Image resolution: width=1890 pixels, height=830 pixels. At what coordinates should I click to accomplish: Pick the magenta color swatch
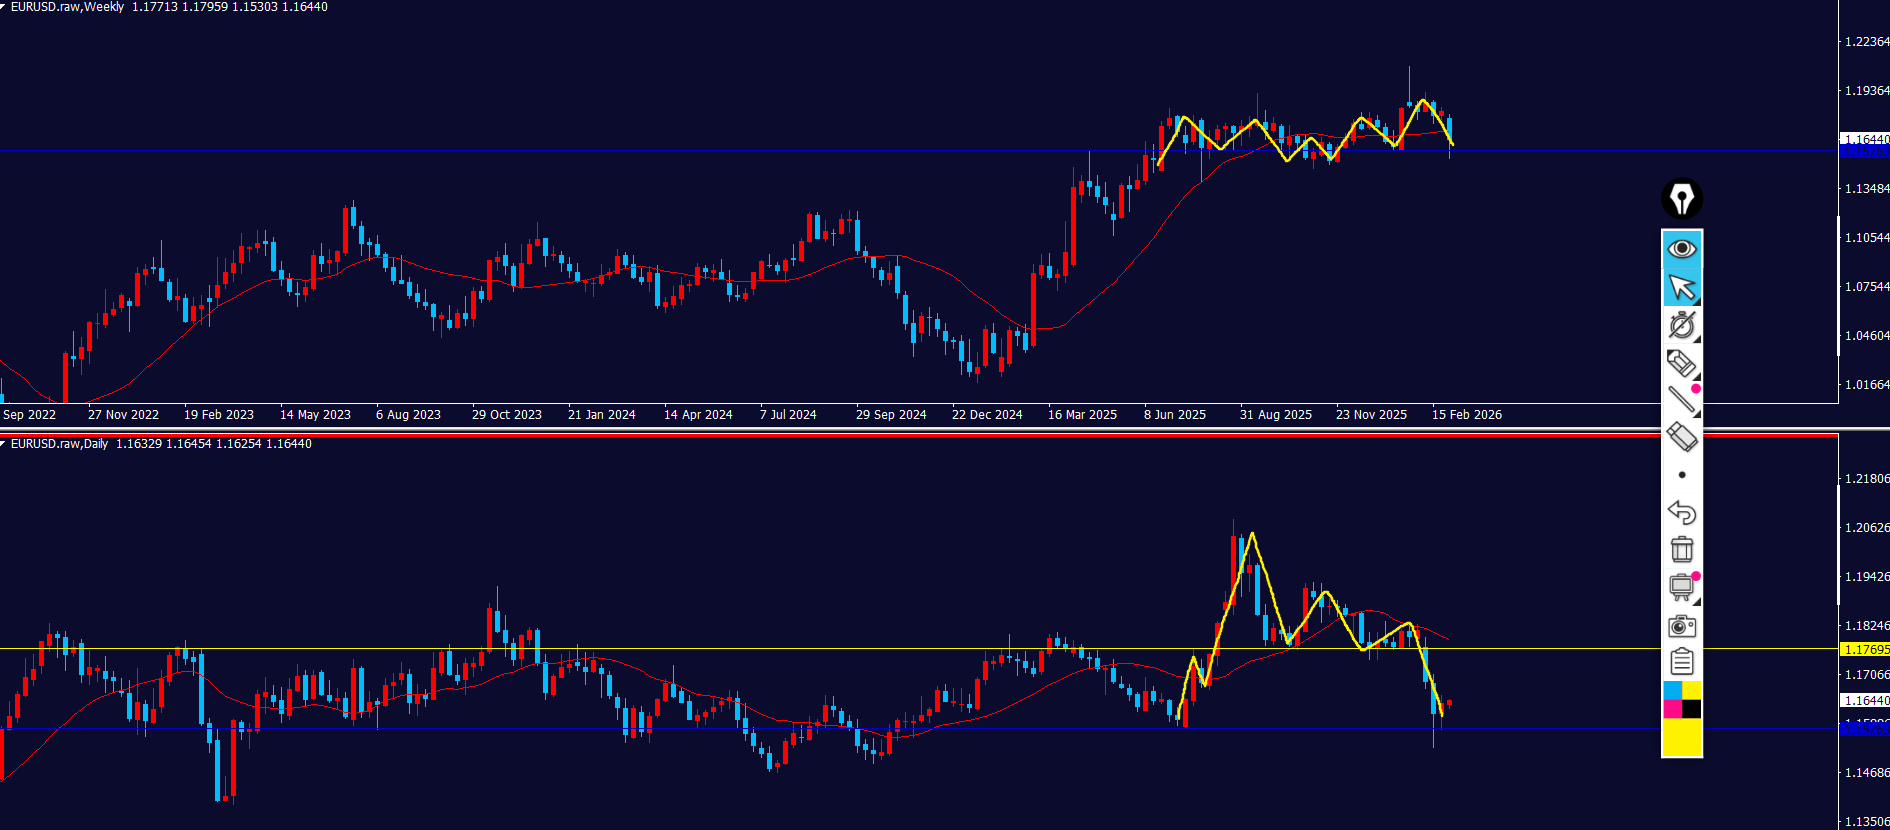1672,709
